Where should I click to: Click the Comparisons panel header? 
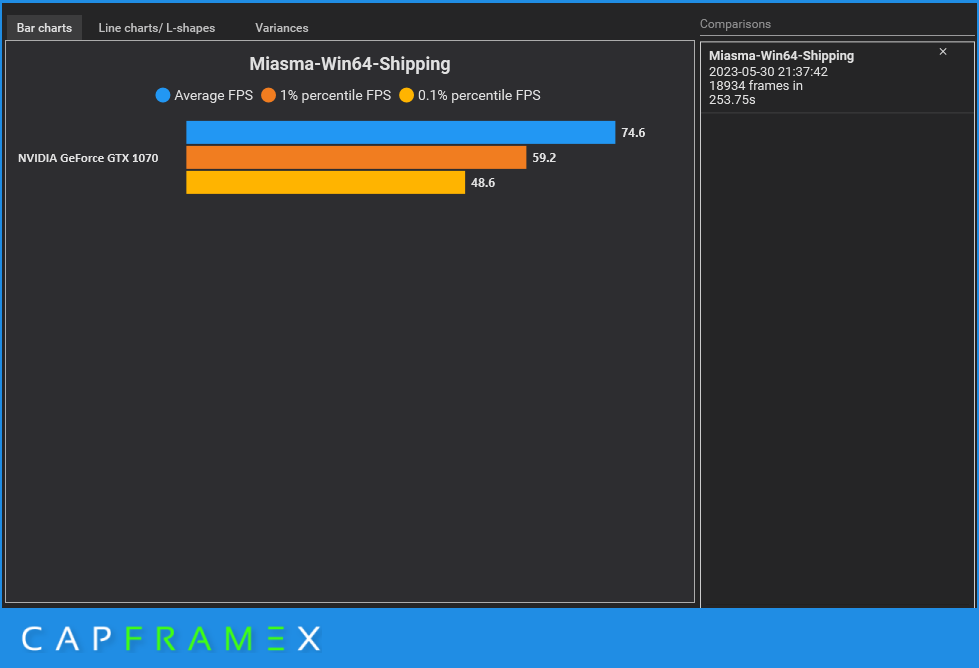pyautogui.click(x=735, y=24)
